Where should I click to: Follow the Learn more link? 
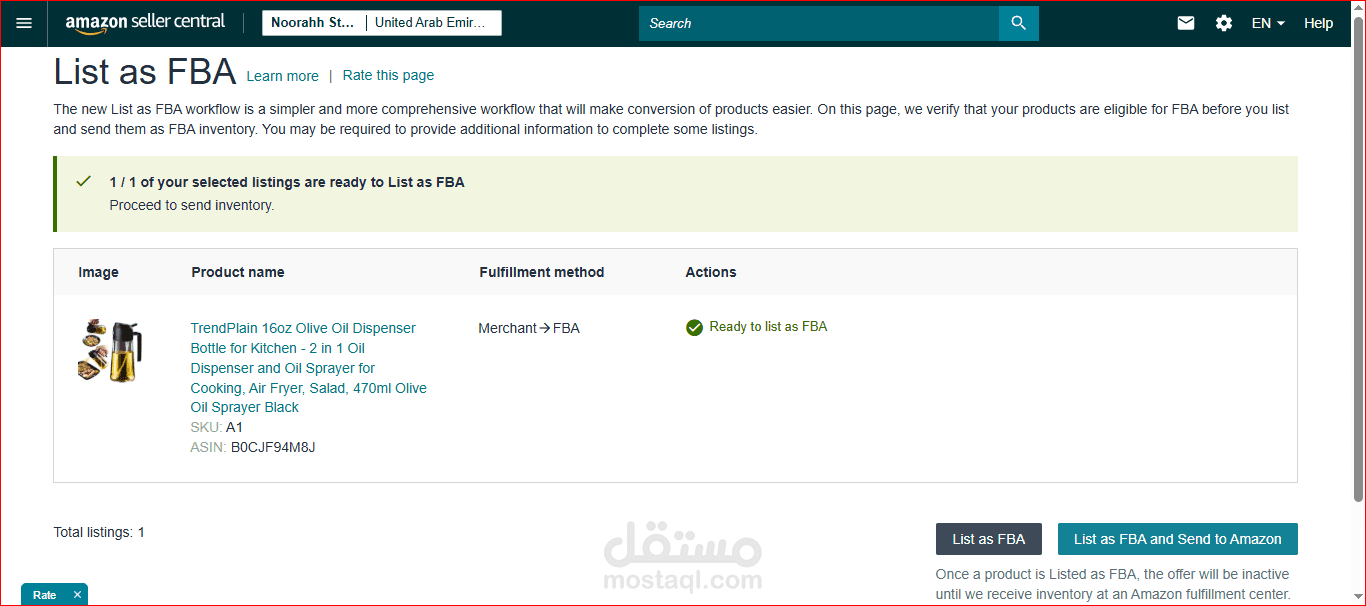coord(283,76)
